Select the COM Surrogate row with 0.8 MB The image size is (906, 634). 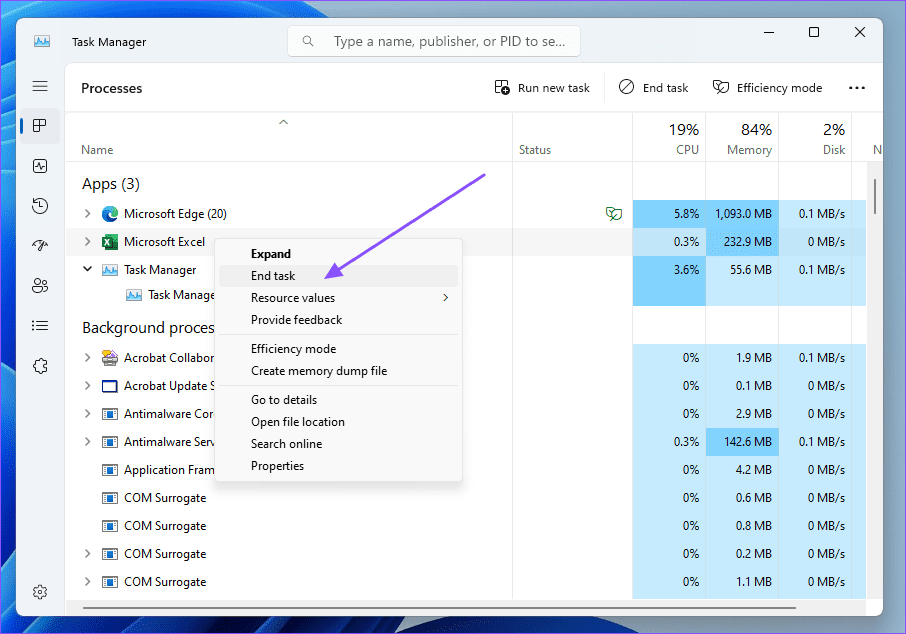click(x=466, y=526)
